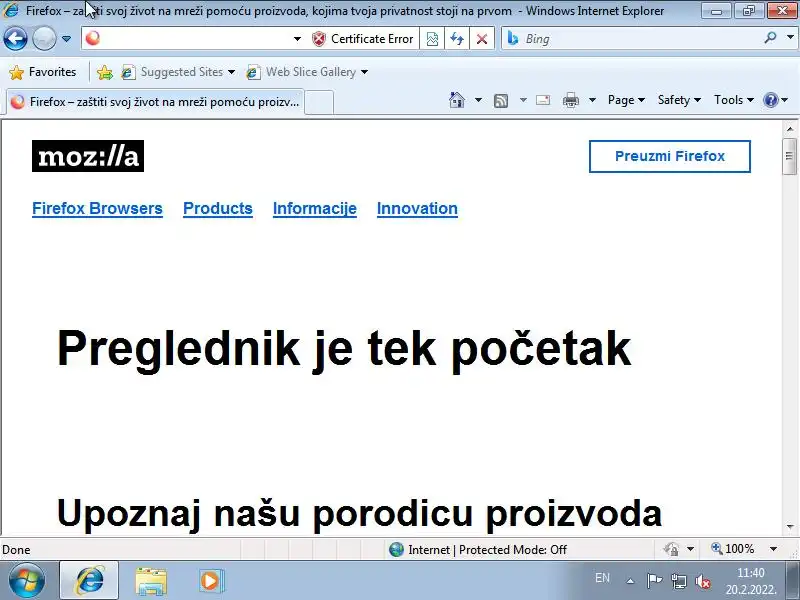Click the vertical scrollbar up arrow
800x600 pixels.
[790, 129]
